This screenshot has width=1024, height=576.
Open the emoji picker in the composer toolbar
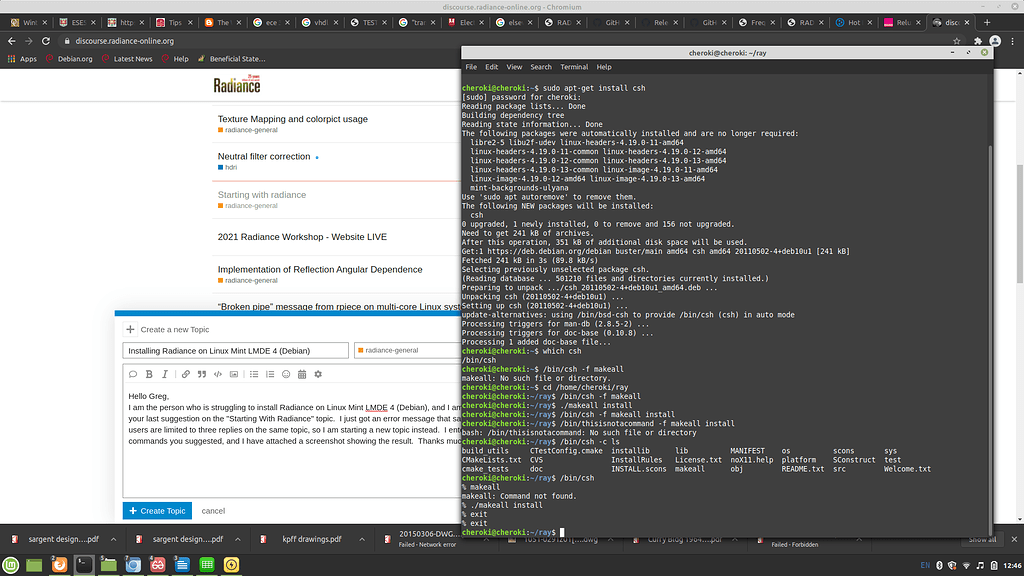284,373
